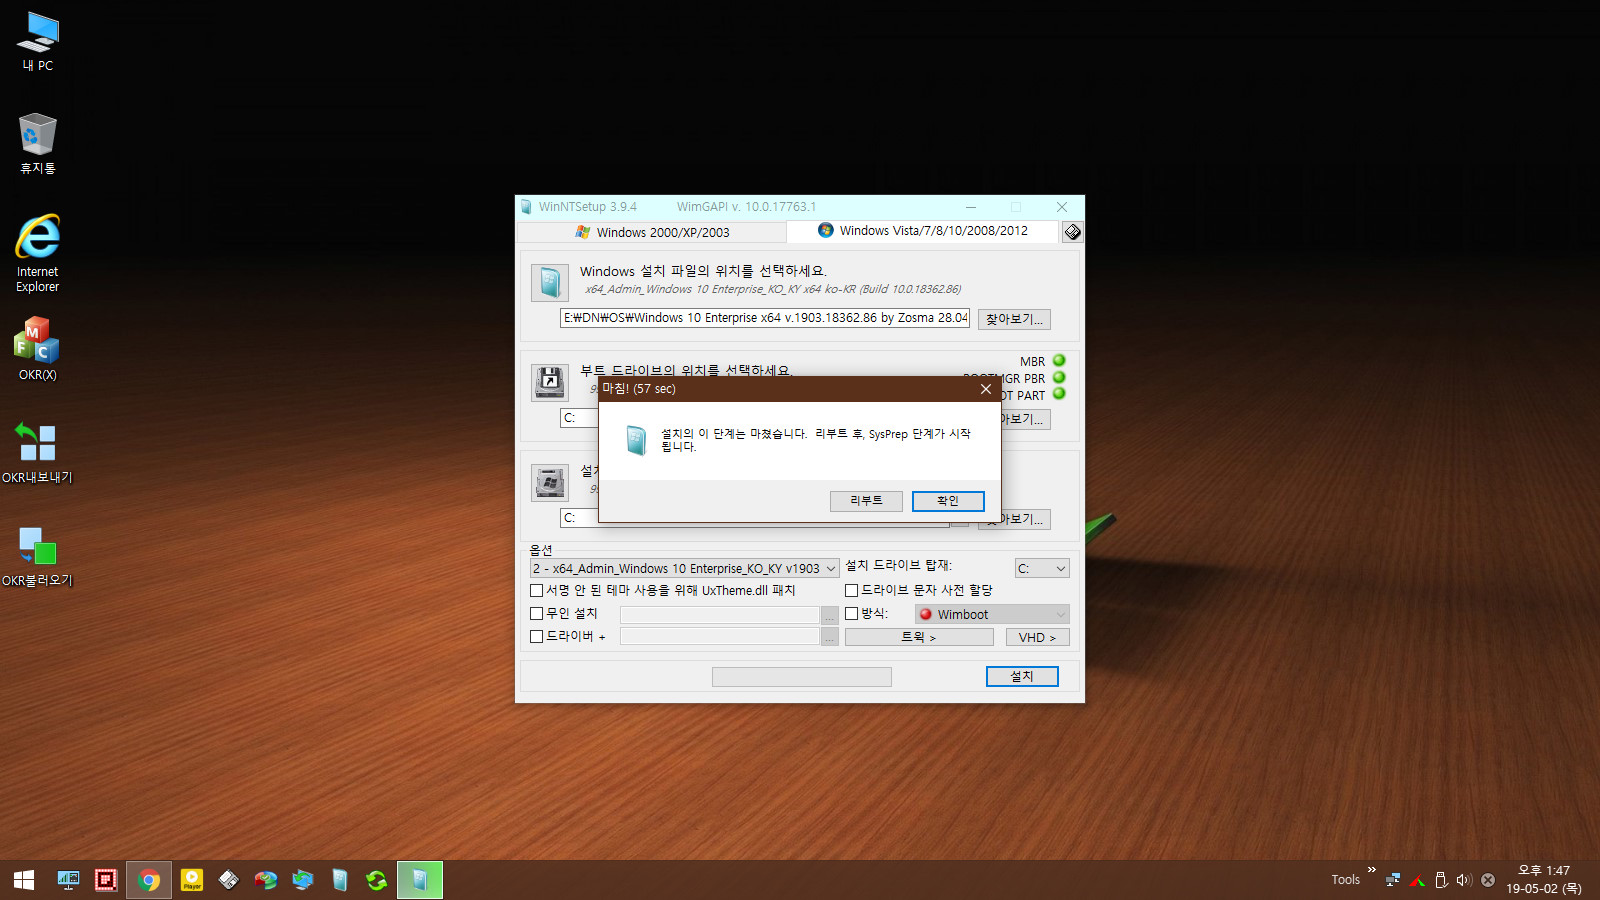Enable the 무인 설치 checkbox
This screenshot has width=1600, height=900.
[x=536, y=613]
